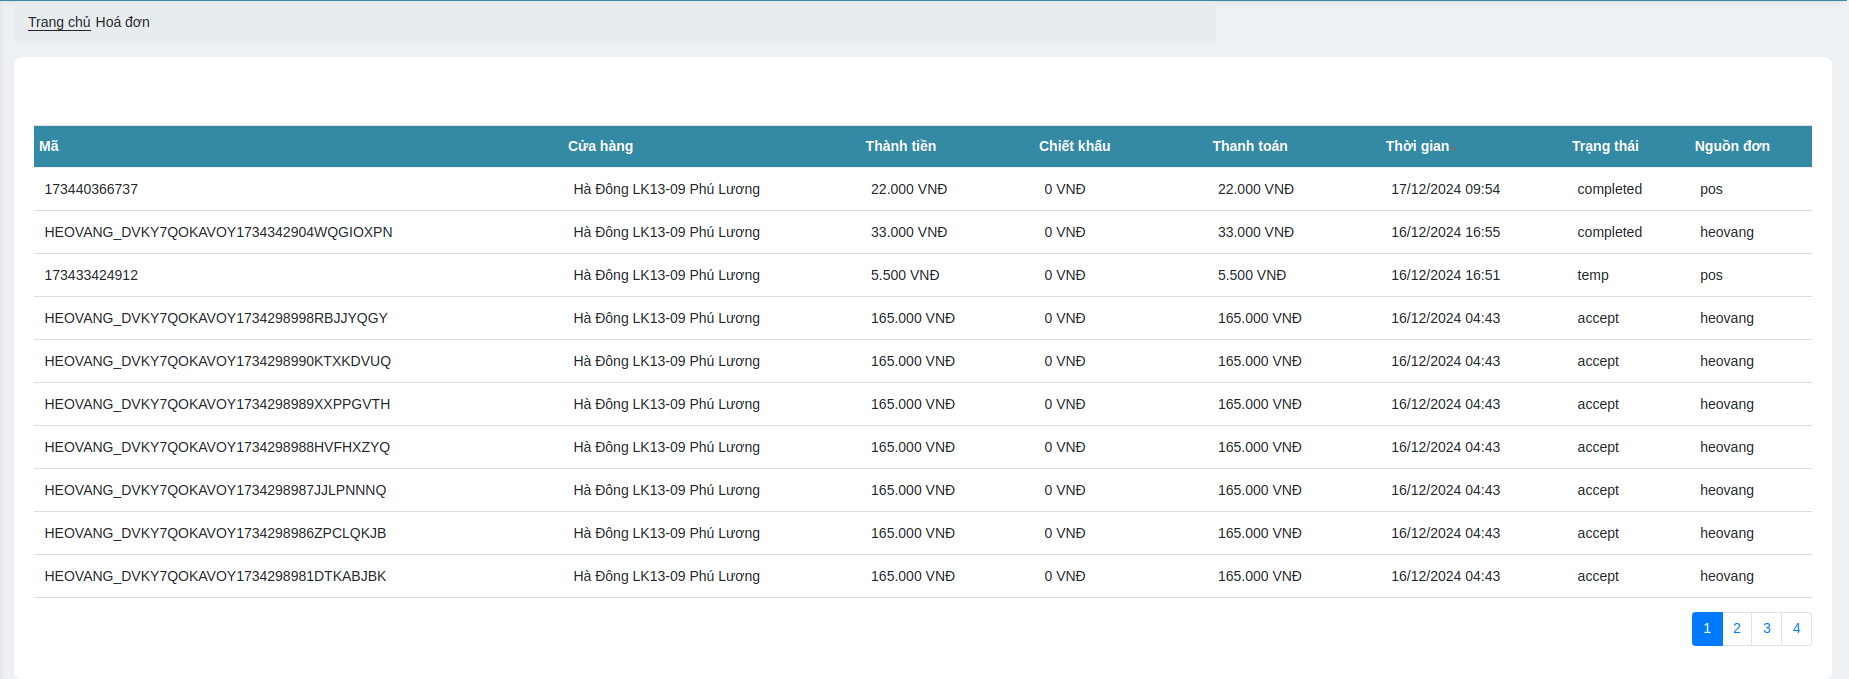The height and width of the screenshot is (679, 1849).
Task: Select invoice ending in DTKABJBK
Action: point(215,576)
